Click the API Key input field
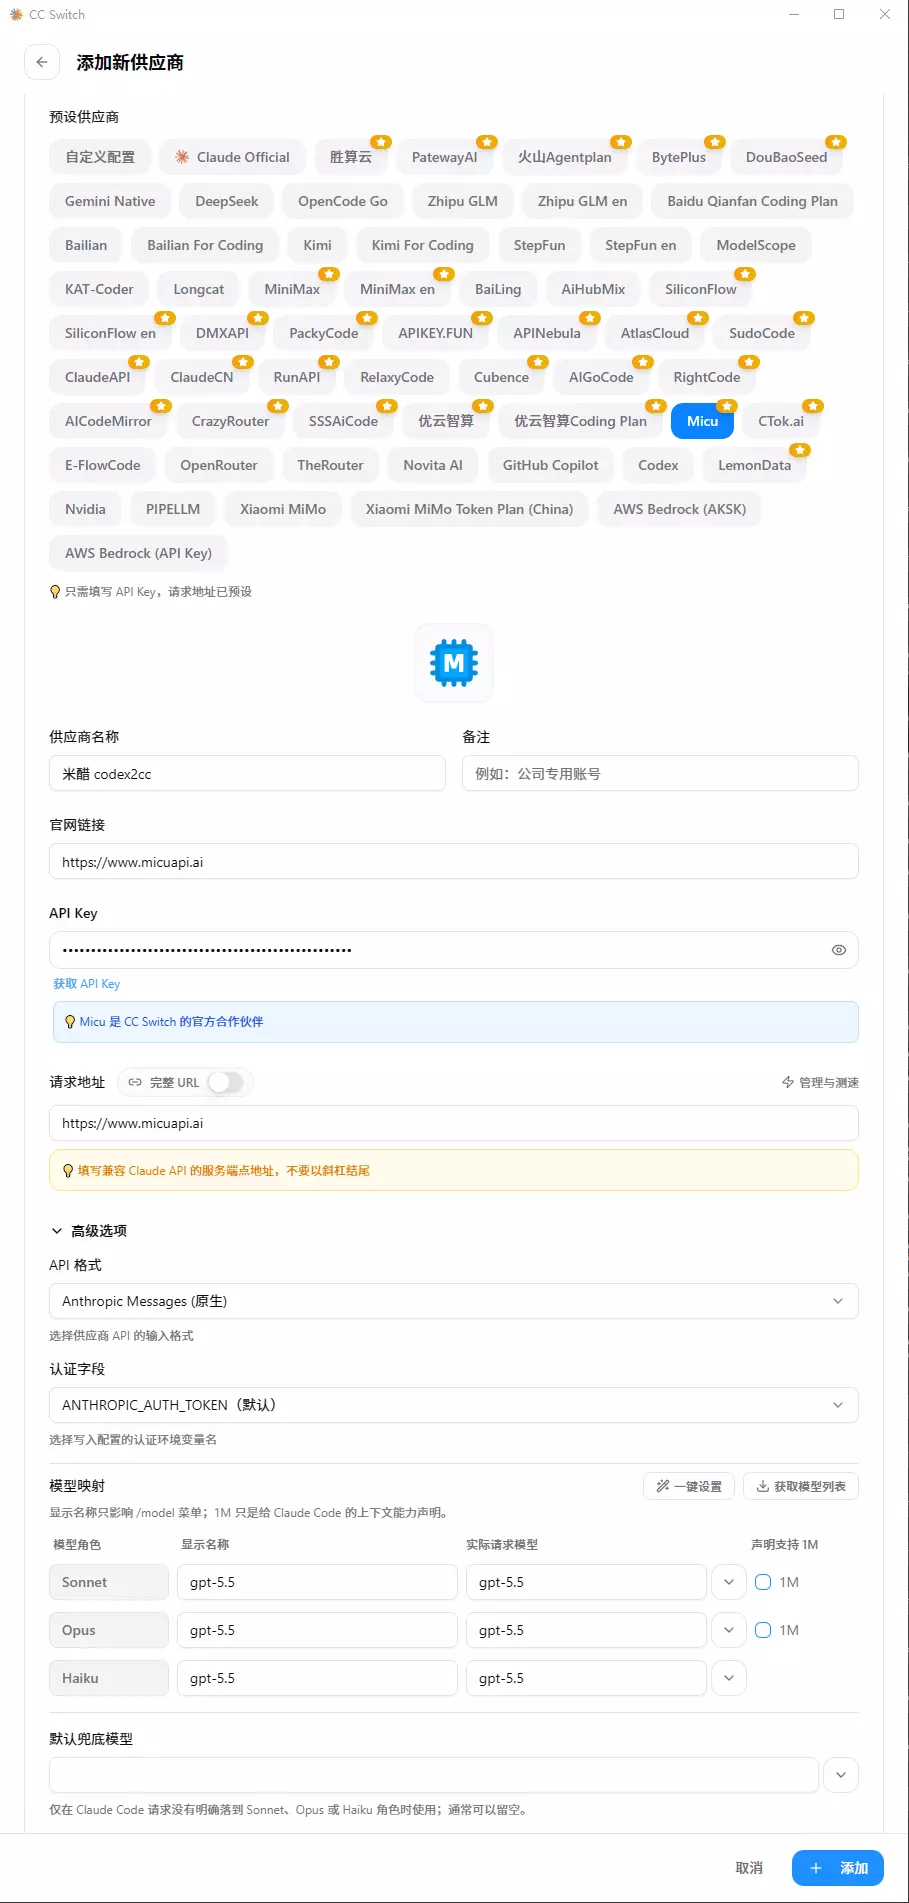Viewport: 909px width, 1903px height. pyautogui.click(x=454, y=950)
